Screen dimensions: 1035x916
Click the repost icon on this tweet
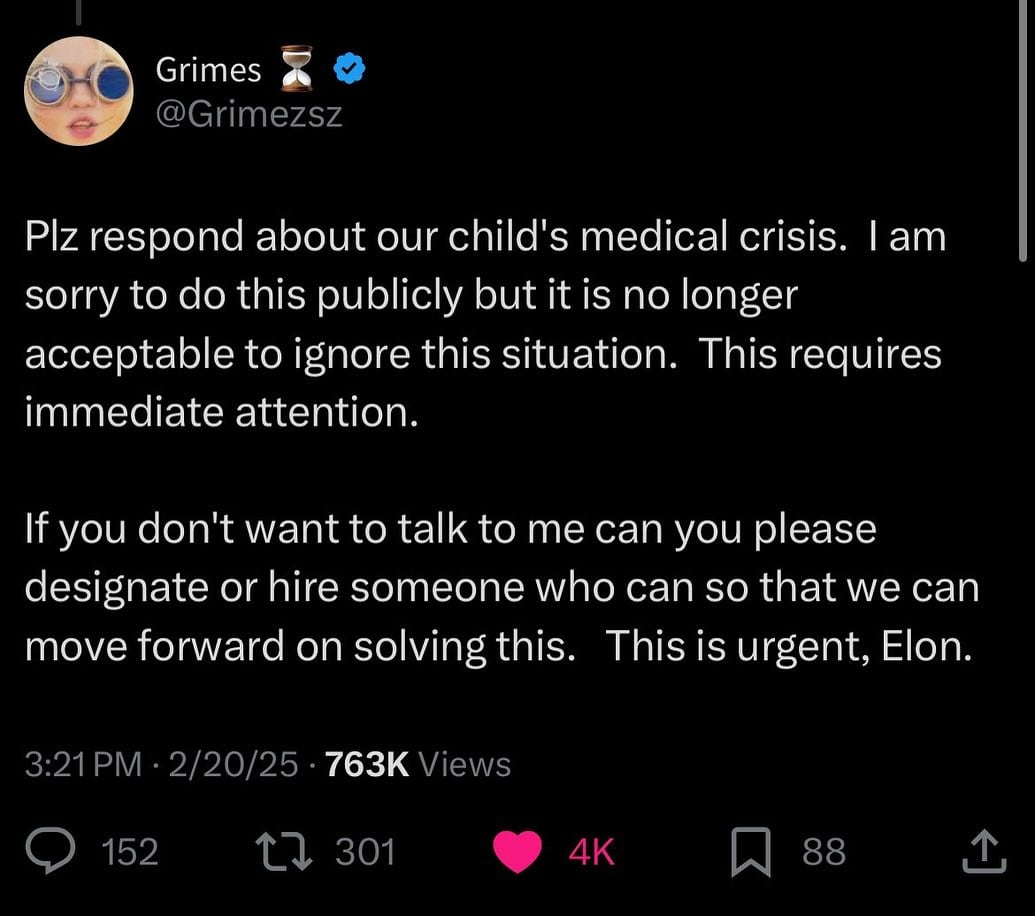point(282,851)
